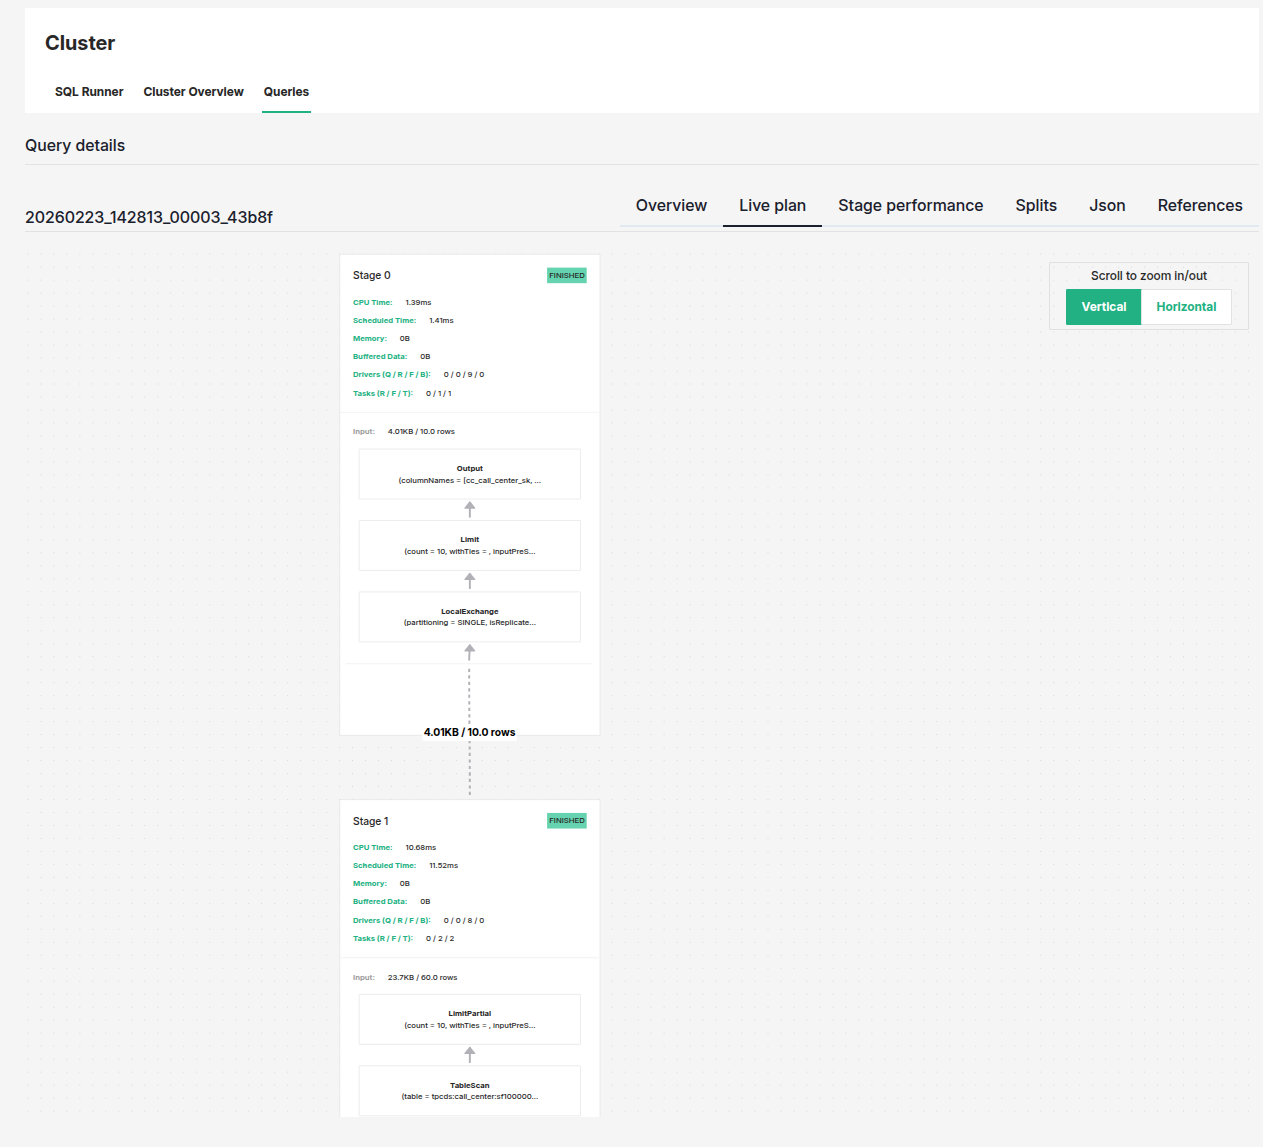The height and width of the screenshot is (1147, 1263).
Task: Switch to the Json tab
Action: point(1107,205)
